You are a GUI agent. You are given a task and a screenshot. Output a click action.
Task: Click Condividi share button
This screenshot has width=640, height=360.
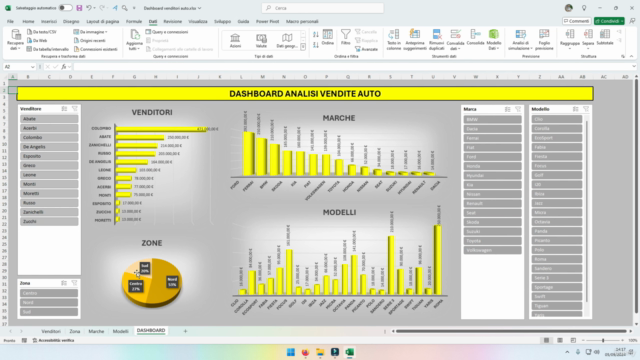(609, 21)
